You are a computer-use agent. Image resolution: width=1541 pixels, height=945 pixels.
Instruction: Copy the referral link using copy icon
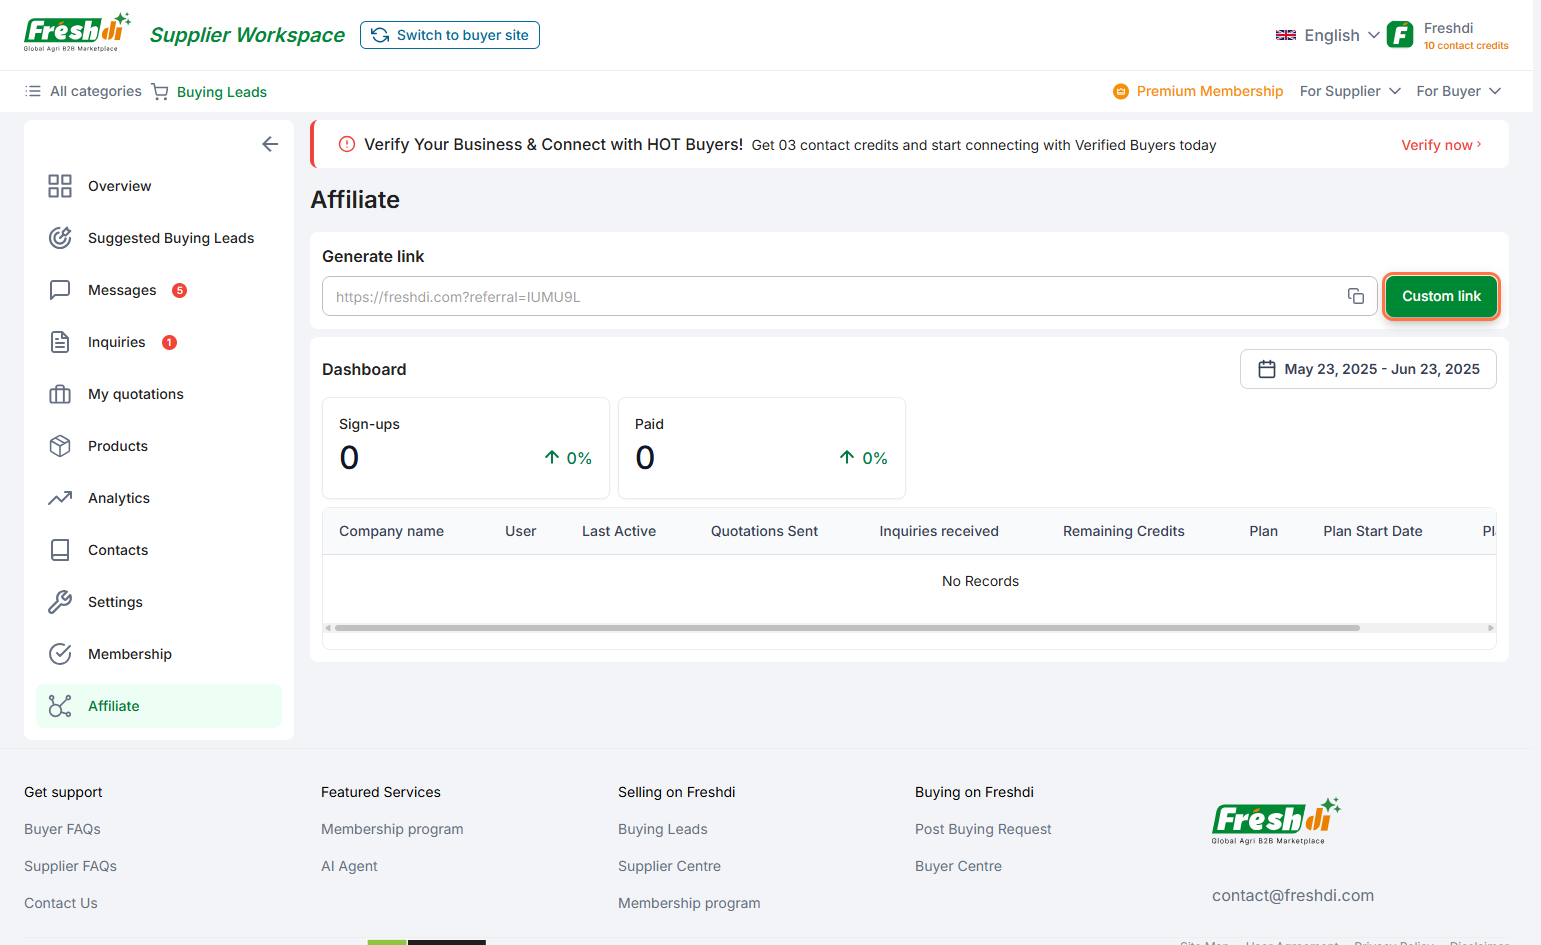[1355, 296]
